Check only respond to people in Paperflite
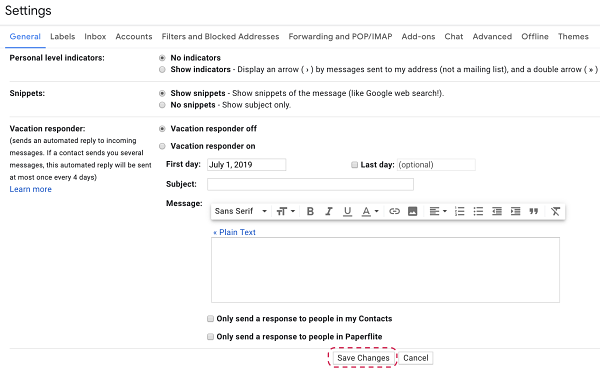The width and height of the screenshot is (600, 369). tap(210, 336)
